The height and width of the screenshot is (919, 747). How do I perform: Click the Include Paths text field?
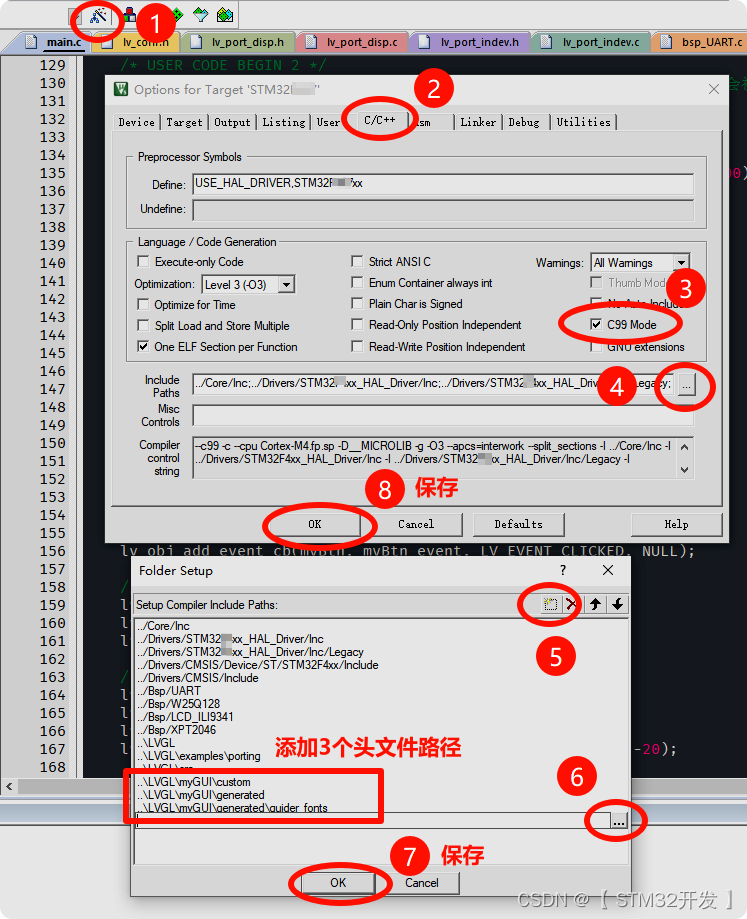434,383
